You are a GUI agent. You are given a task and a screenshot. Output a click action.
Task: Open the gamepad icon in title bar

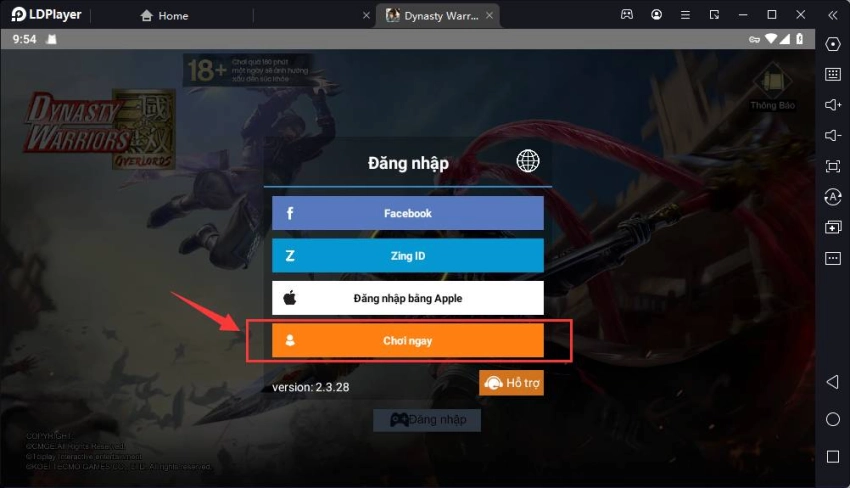point(627,15)
